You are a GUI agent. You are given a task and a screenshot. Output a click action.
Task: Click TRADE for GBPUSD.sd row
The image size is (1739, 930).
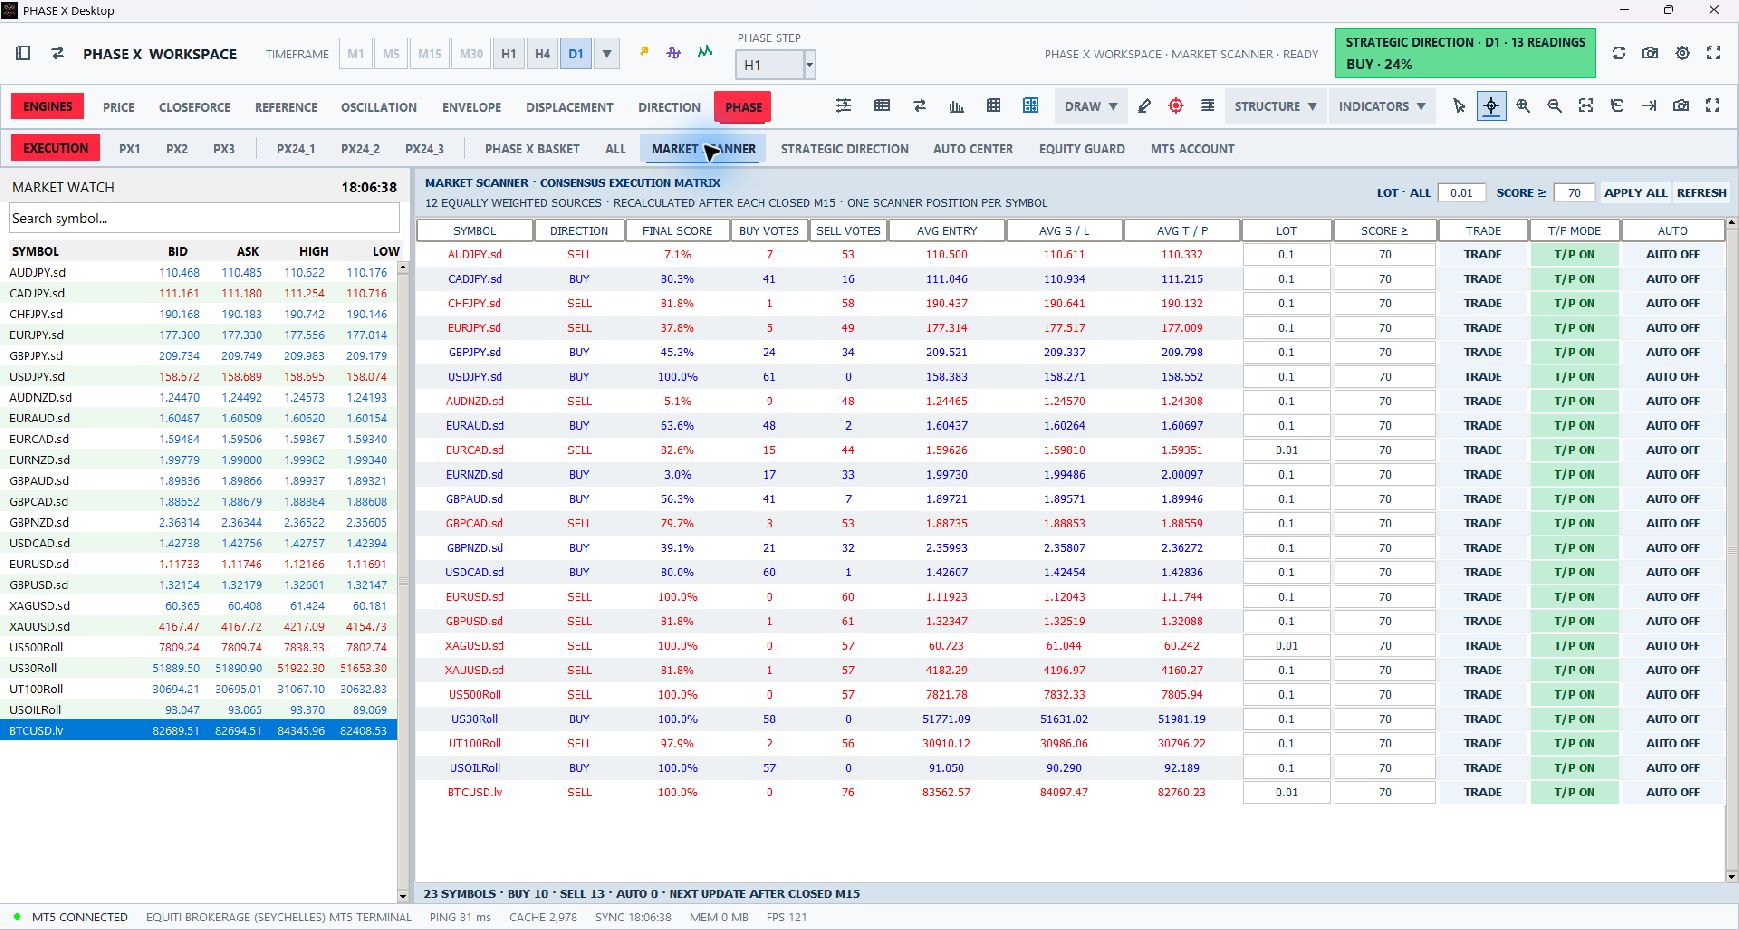point(1482,621)
